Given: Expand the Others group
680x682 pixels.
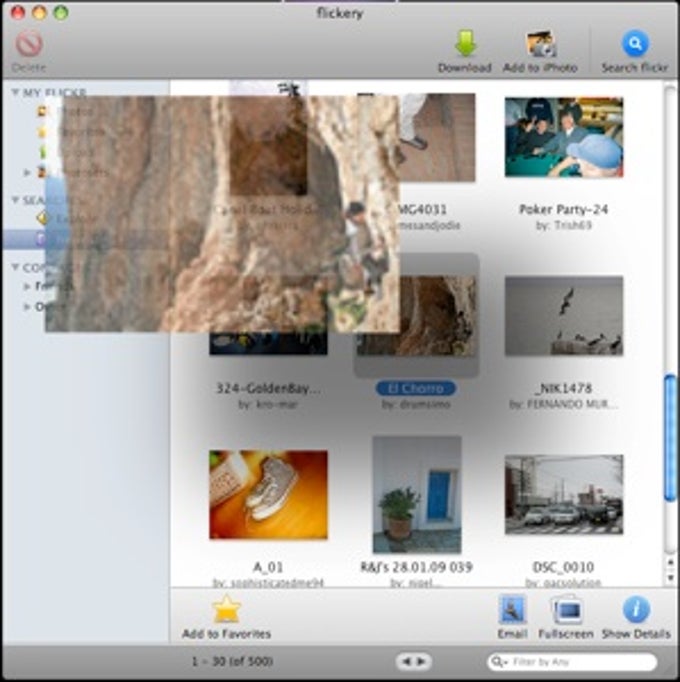Looking at the screenshot, I should point(27,307).
